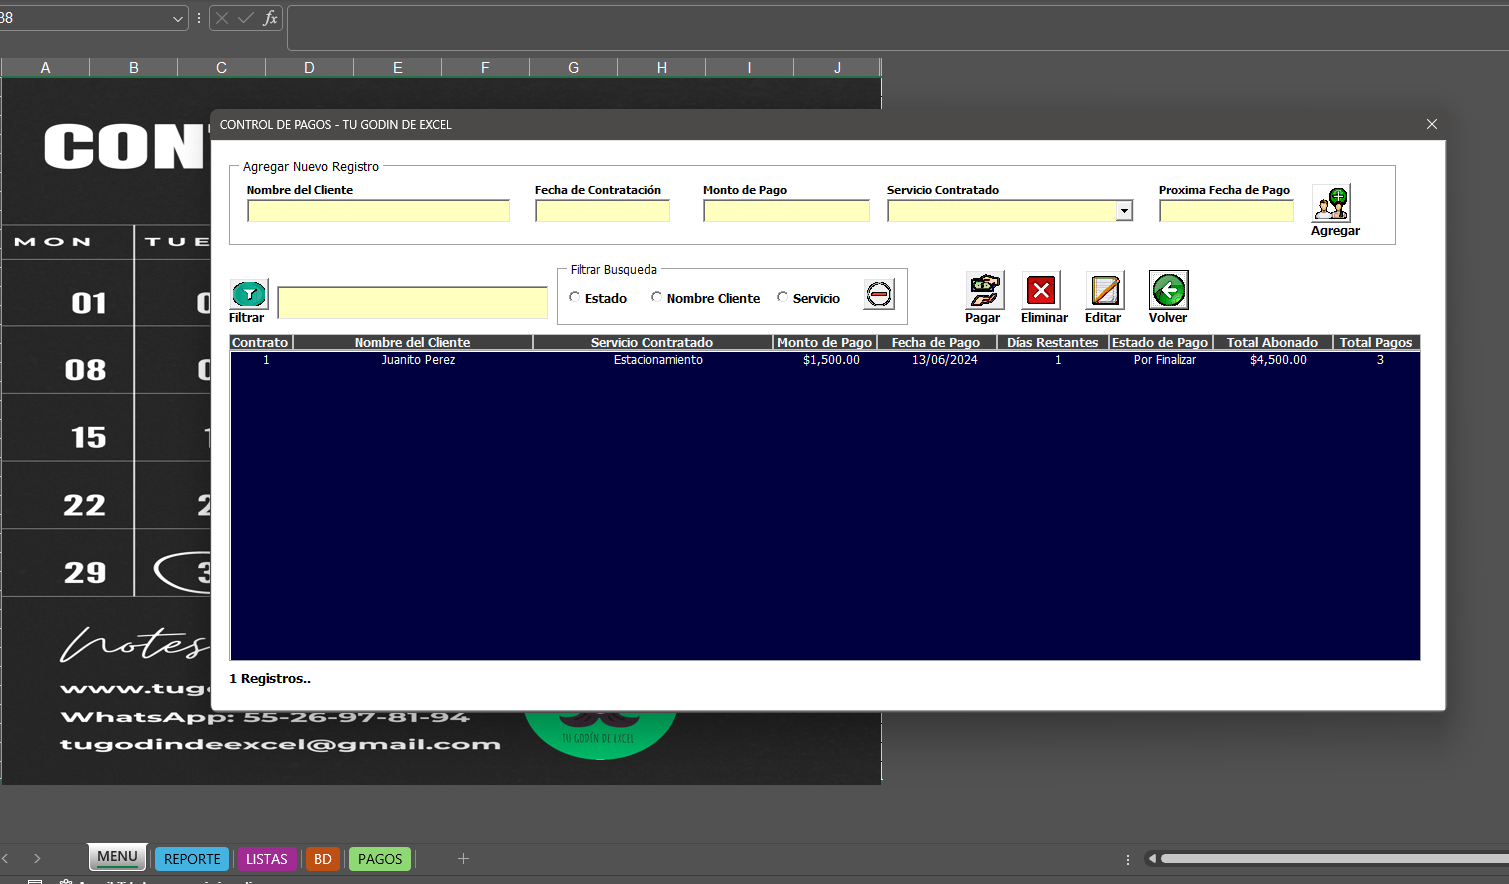
Task: Click the Fecha de Contratación input field
Action: click(602, 210)
